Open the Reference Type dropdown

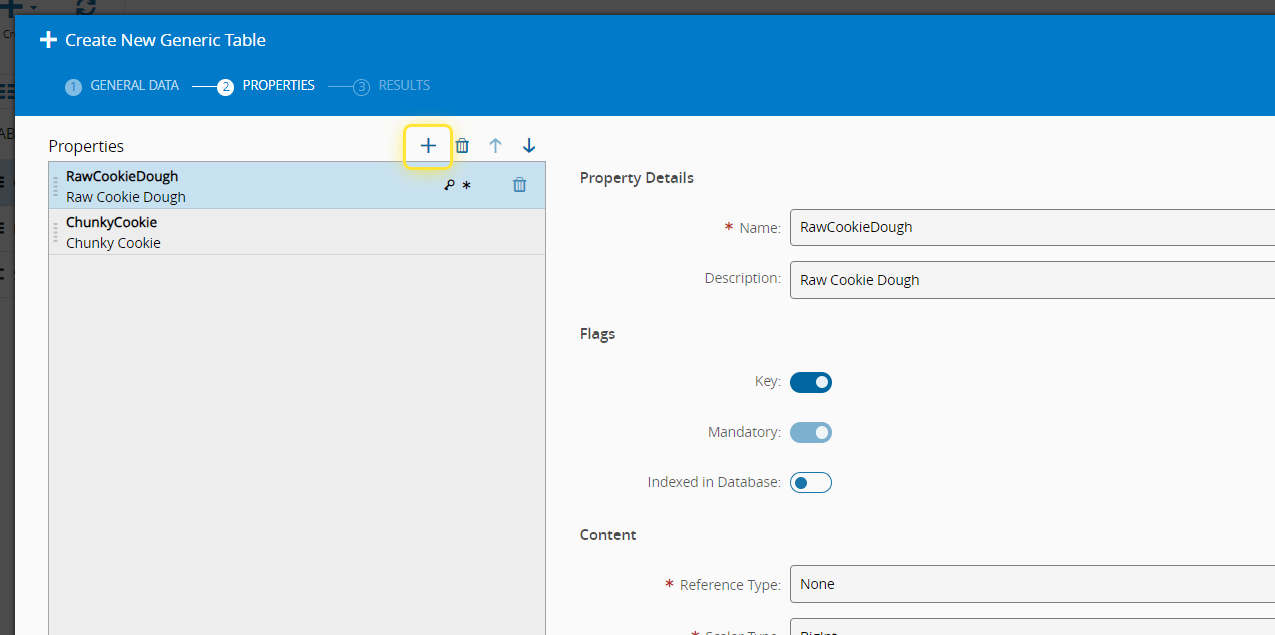point(1030,584)
